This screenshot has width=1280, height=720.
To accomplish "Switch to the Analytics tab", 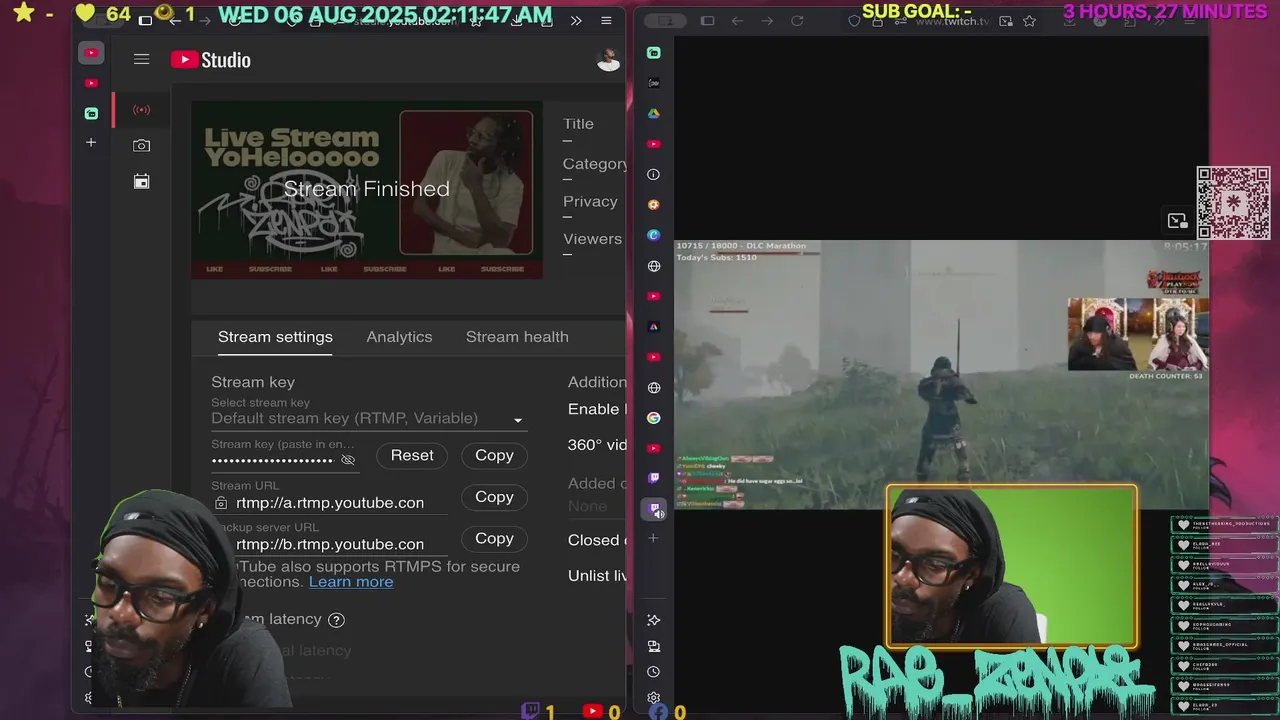I will pyautogui.click(x=399, y=337).
